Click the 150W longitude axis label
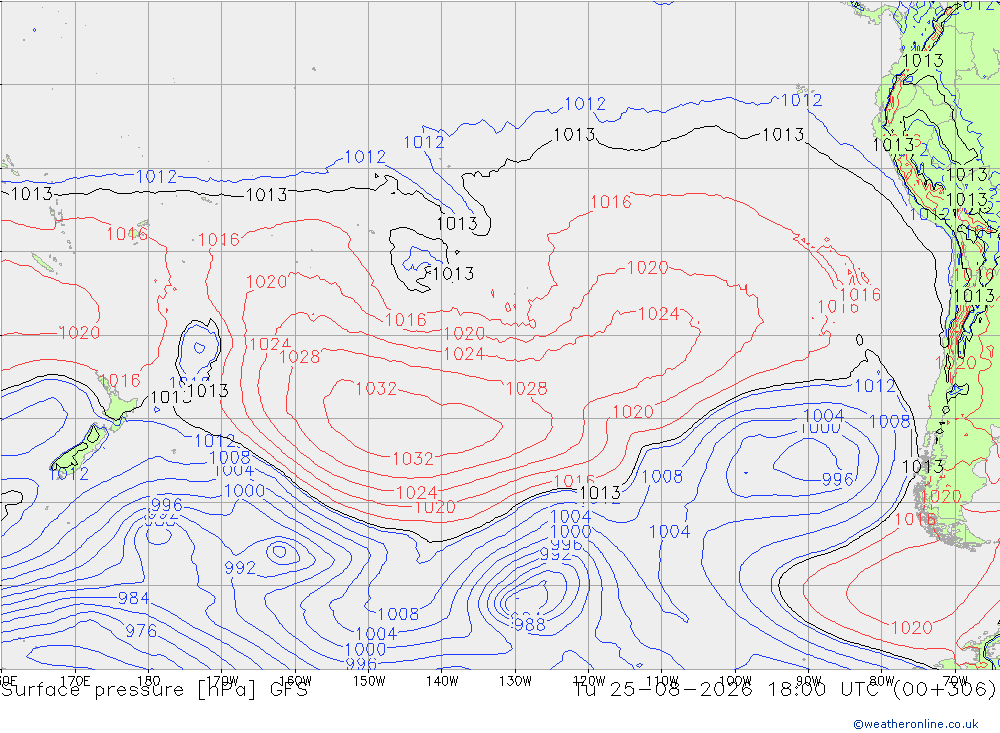 369,681
